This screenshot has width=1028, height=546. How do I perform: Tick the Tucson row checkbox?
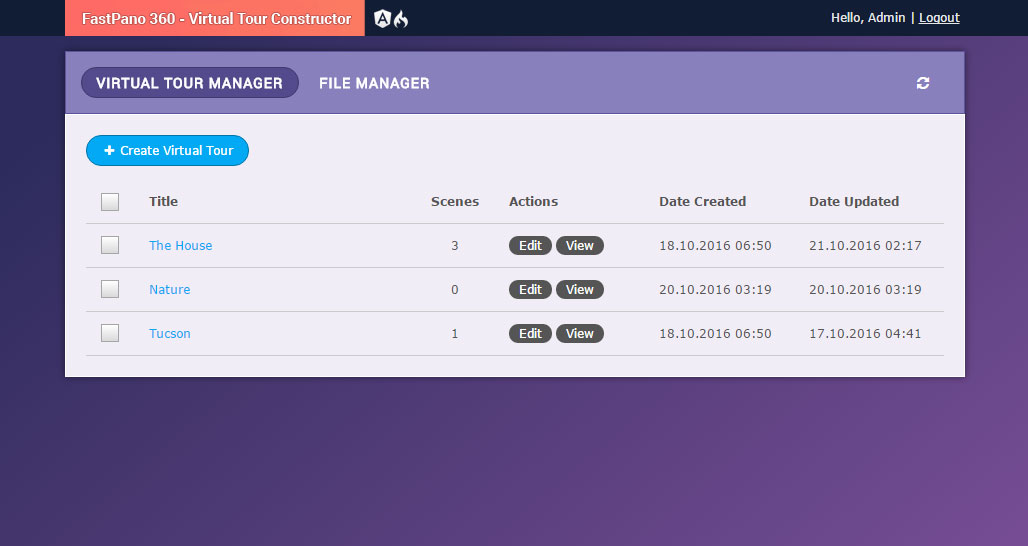pos(110,333)
